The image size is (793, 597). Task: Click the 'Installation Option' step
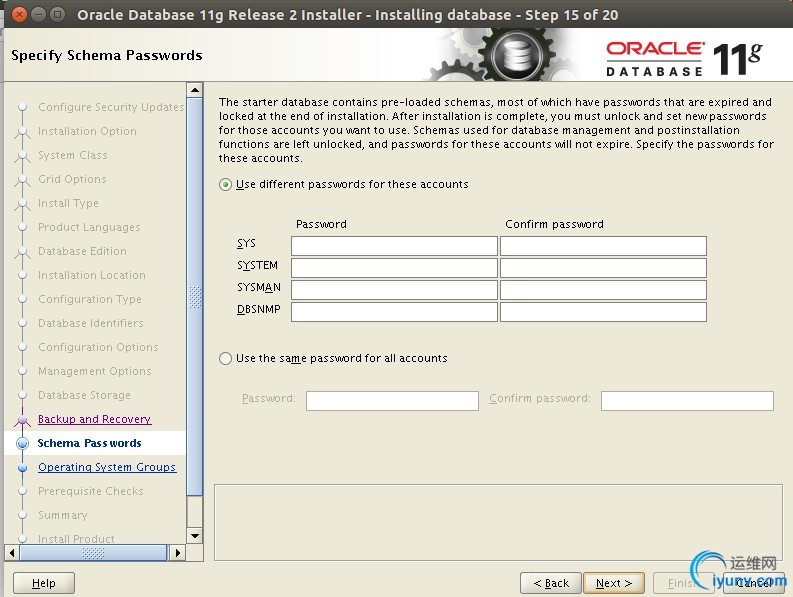coord(87,131)
